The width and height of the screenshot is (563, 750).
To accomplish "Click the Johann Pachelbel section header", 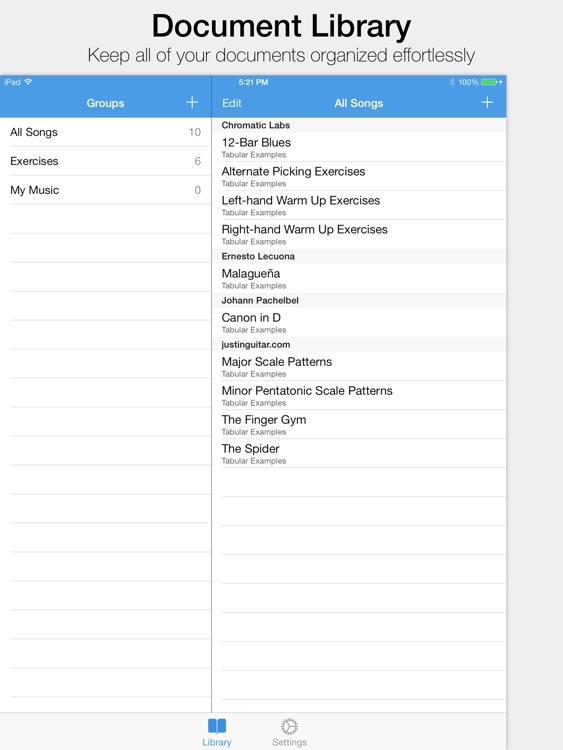I will point(359,300).
